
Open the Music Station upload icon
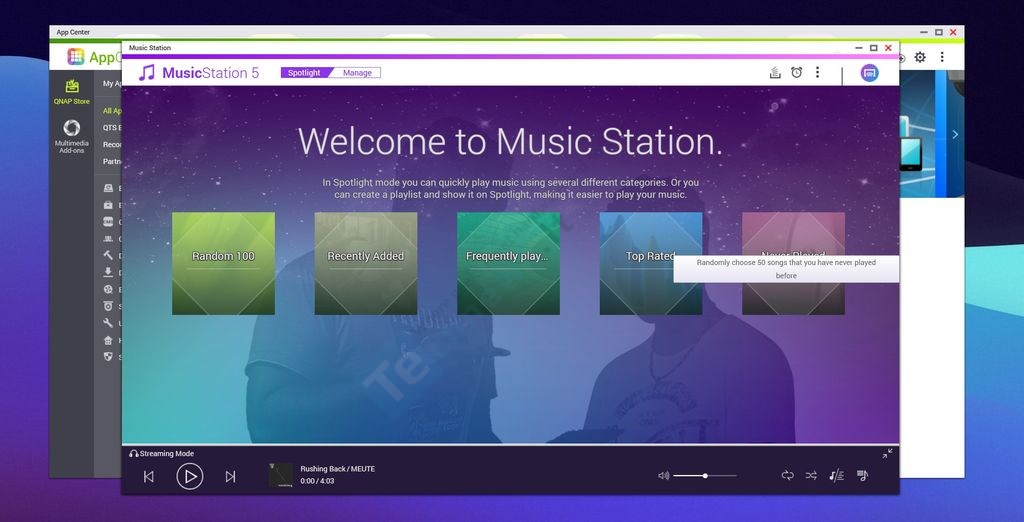coord(775,73)
